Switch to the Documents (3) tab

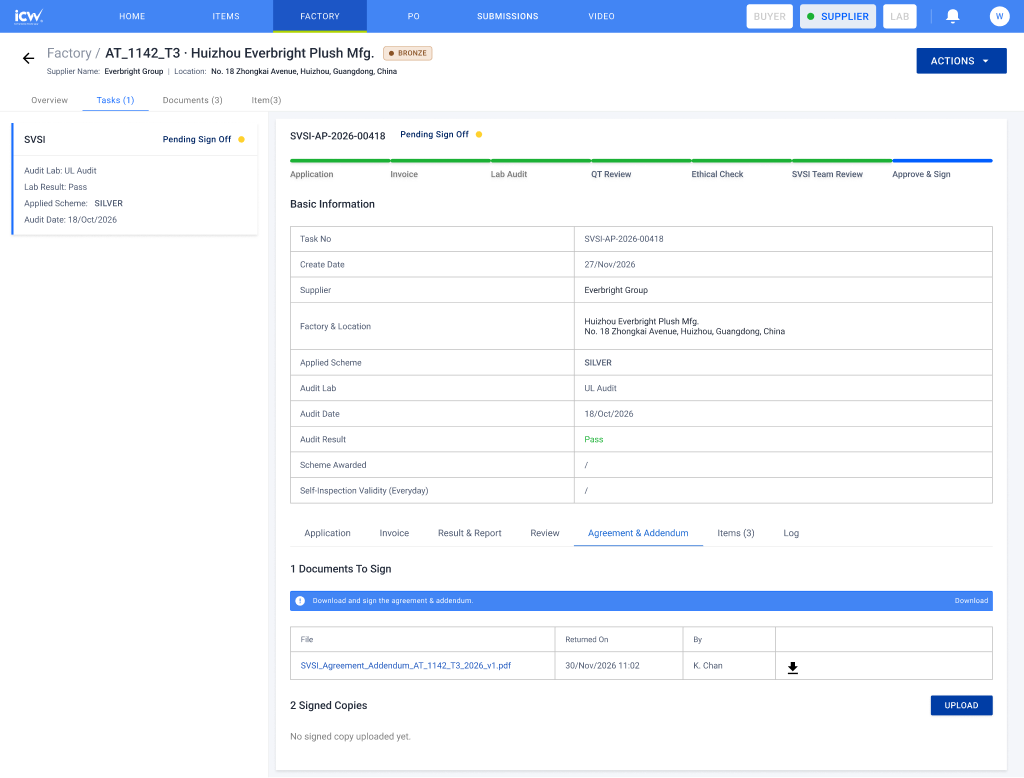point(193,100)
